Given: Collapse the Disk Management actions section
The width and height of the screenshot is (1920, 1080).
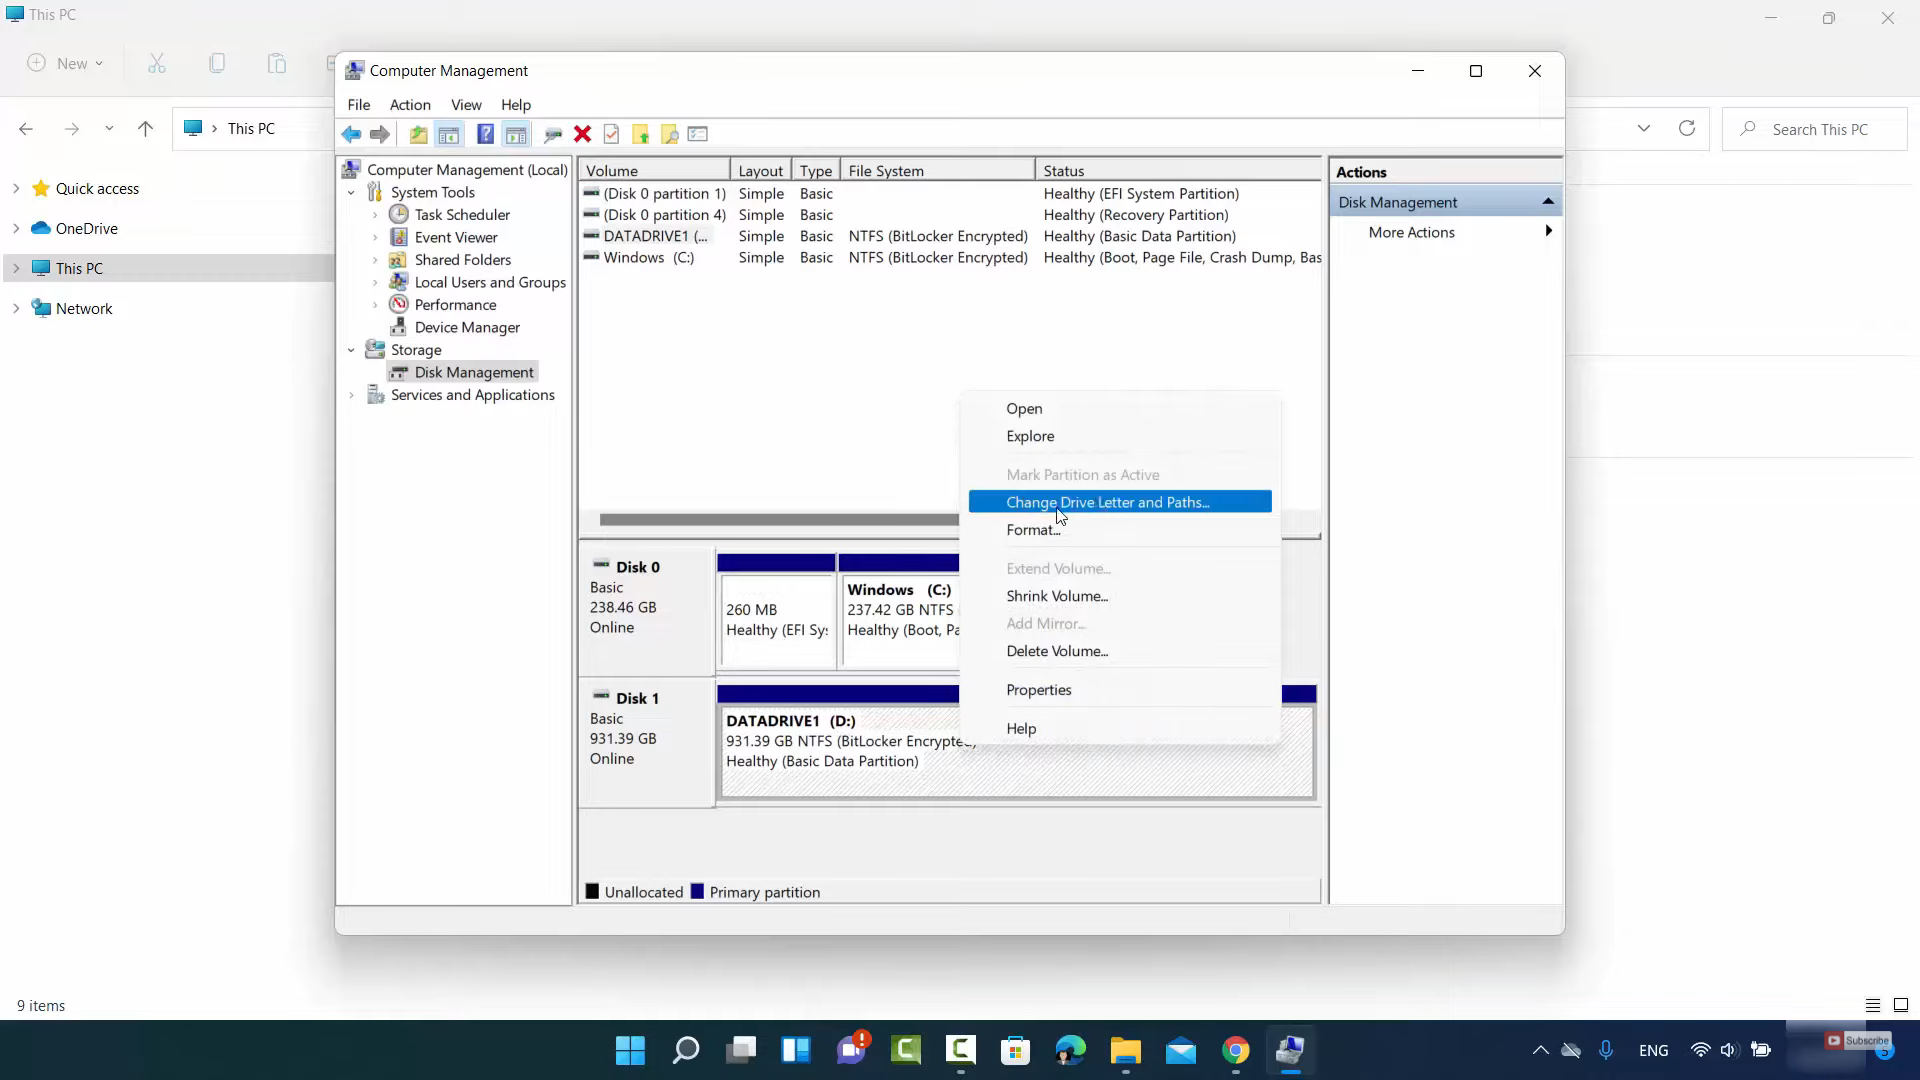Looking at the screenshot, I should pyautogui.click(x=1548, y=202).
